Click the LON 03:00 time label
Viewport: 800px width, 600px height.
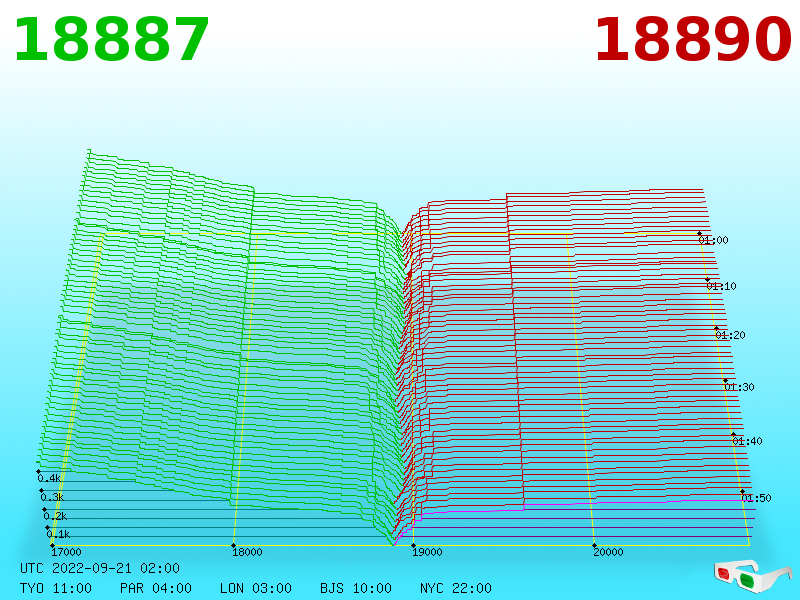(256, 588)
